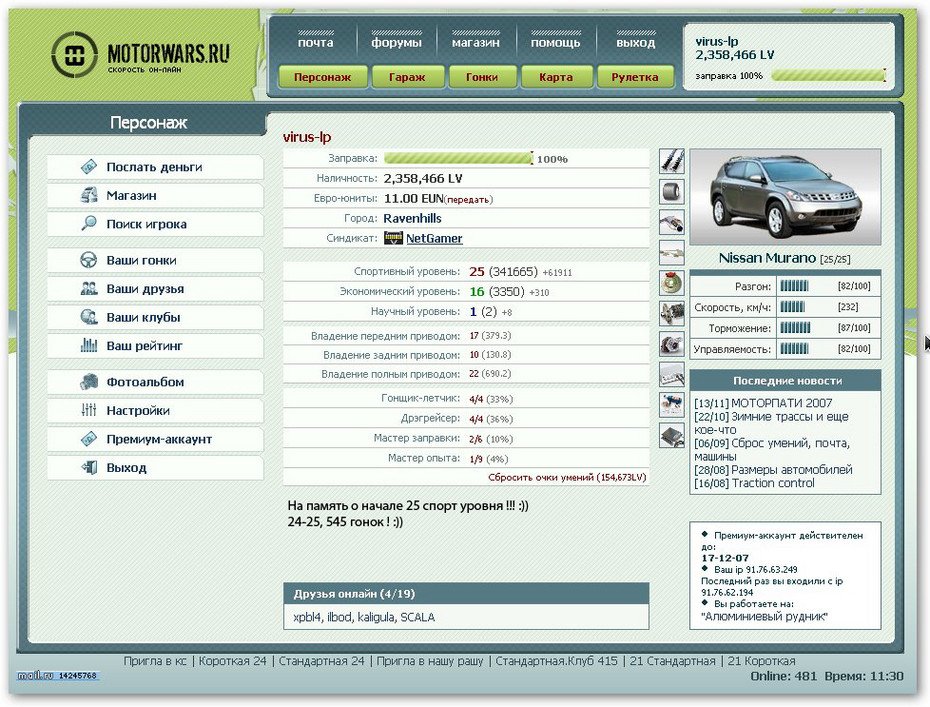The image size is (930, 707).
Task: Click friend kaligula in friends online
Action: tap(375, 617)
